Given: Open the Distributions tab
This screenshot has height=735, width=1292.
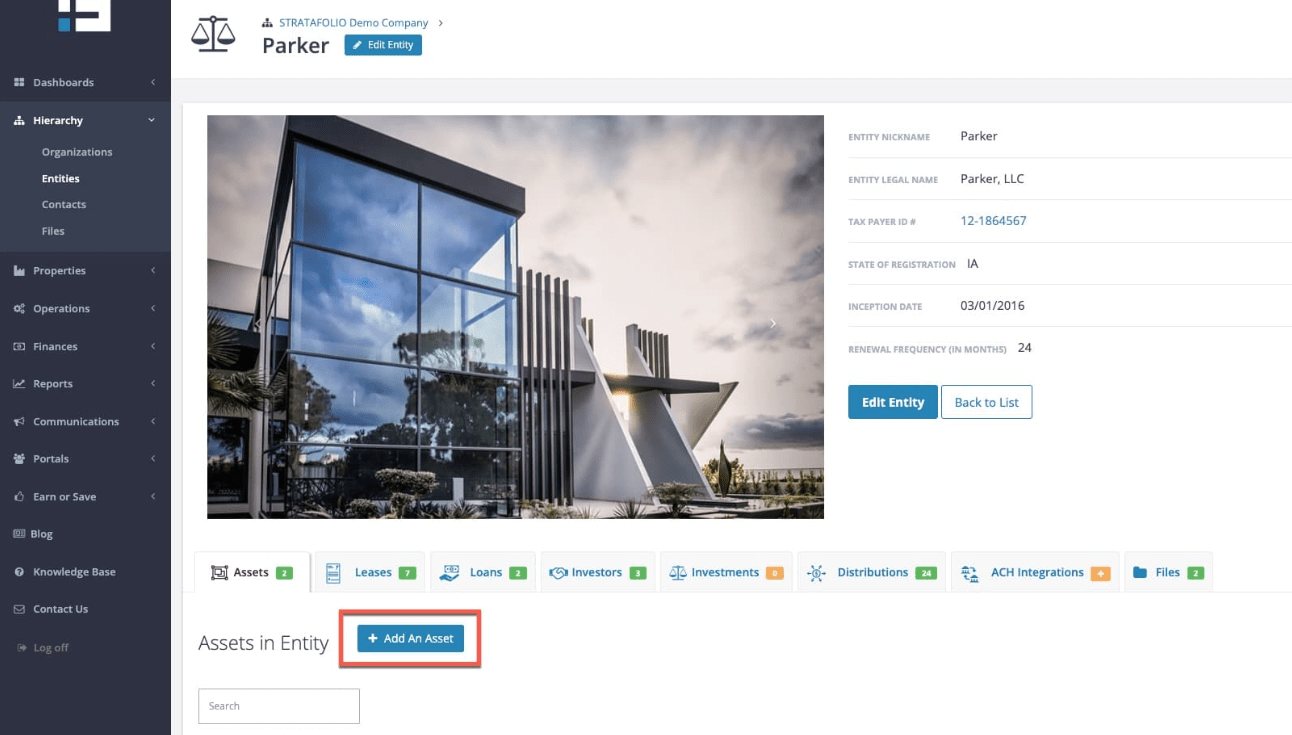Looking at the screenshot, I should coord(871,572).
